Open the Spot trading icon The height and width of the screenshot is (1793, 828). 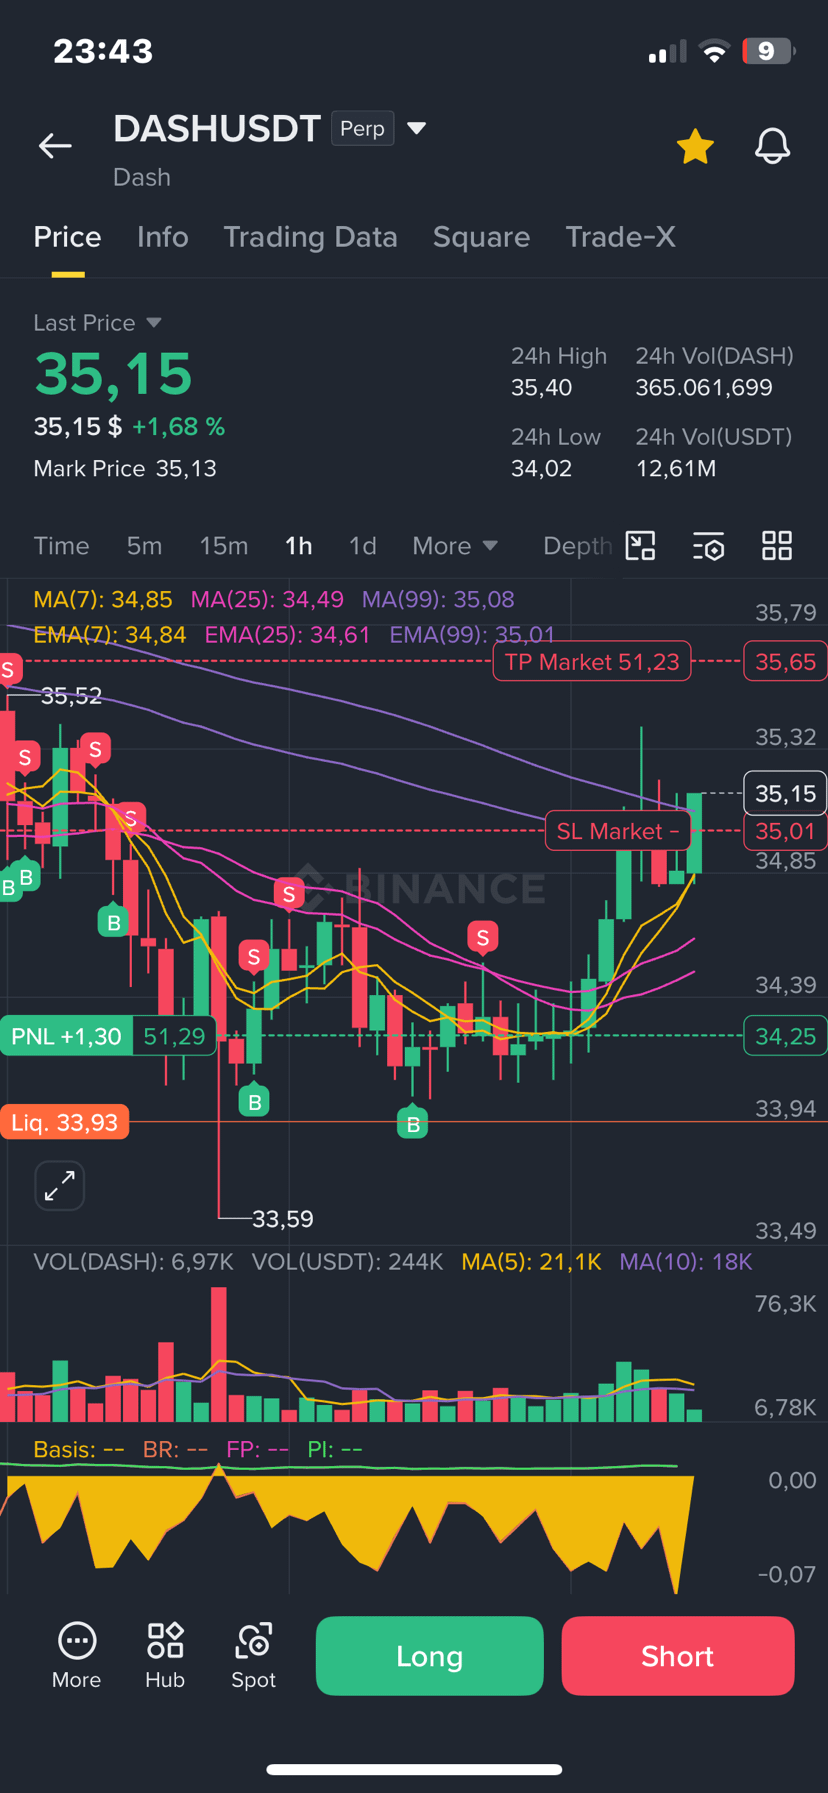(x=253, y=1656)
